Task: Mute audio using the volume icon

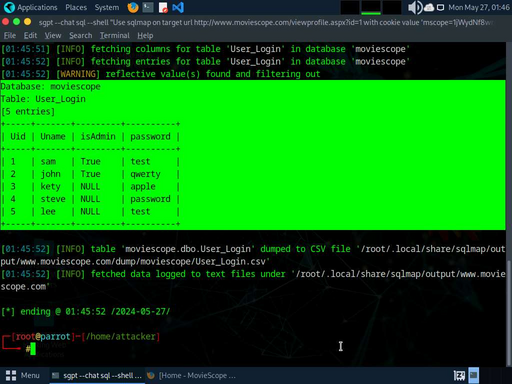Action: (415, 7)
